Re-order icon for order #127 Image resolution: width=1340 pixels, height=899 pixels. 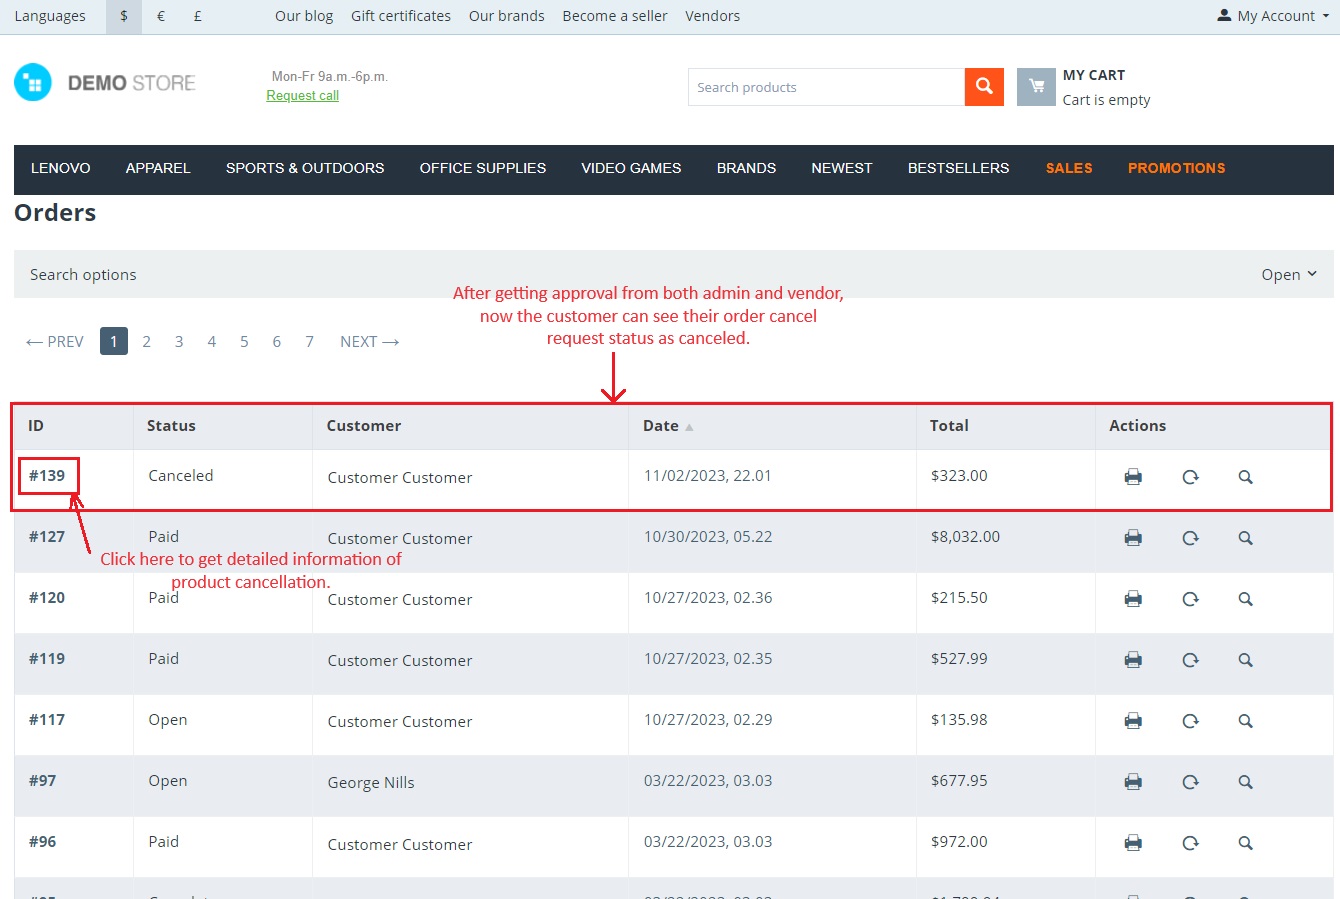click(x=1190, y=538)
